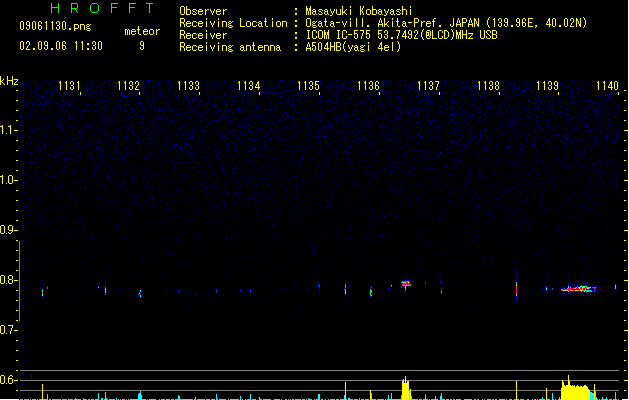This screenshot has width=629, height=400.
Task: Click the 1139 time axis label
Action: coord(547,86)
